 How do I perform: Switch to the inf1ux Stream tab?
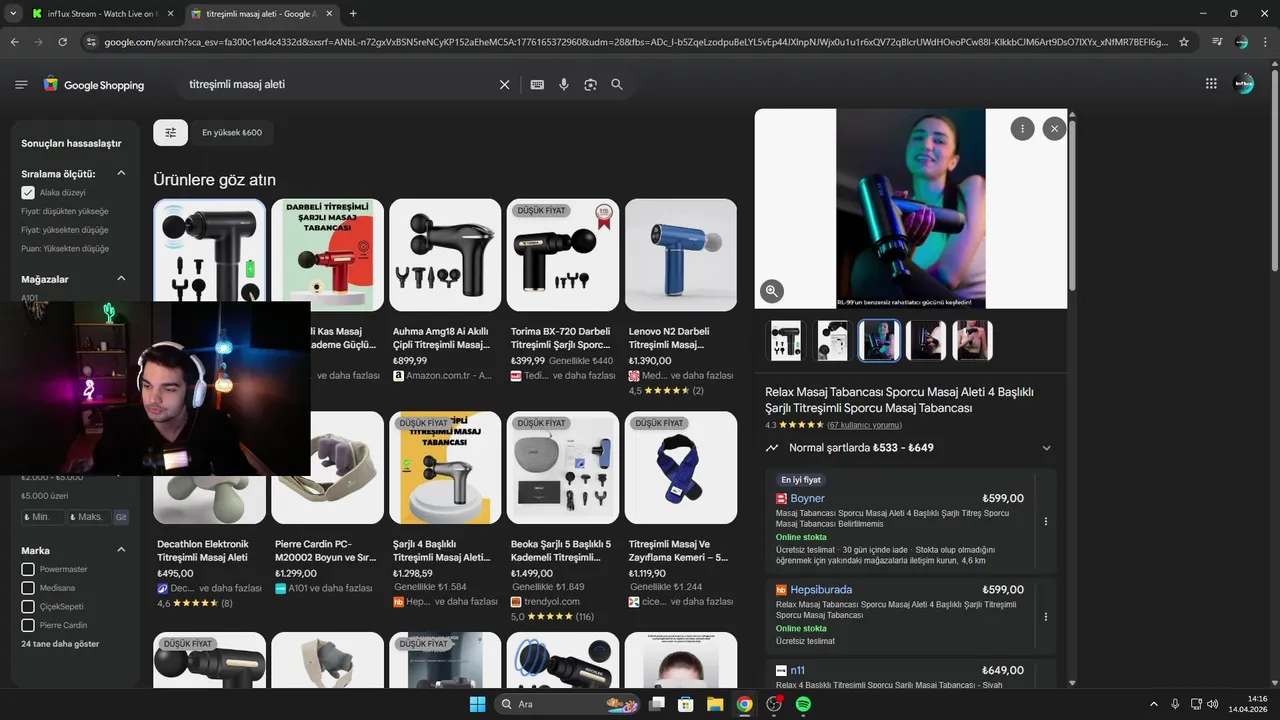(101, 13)
